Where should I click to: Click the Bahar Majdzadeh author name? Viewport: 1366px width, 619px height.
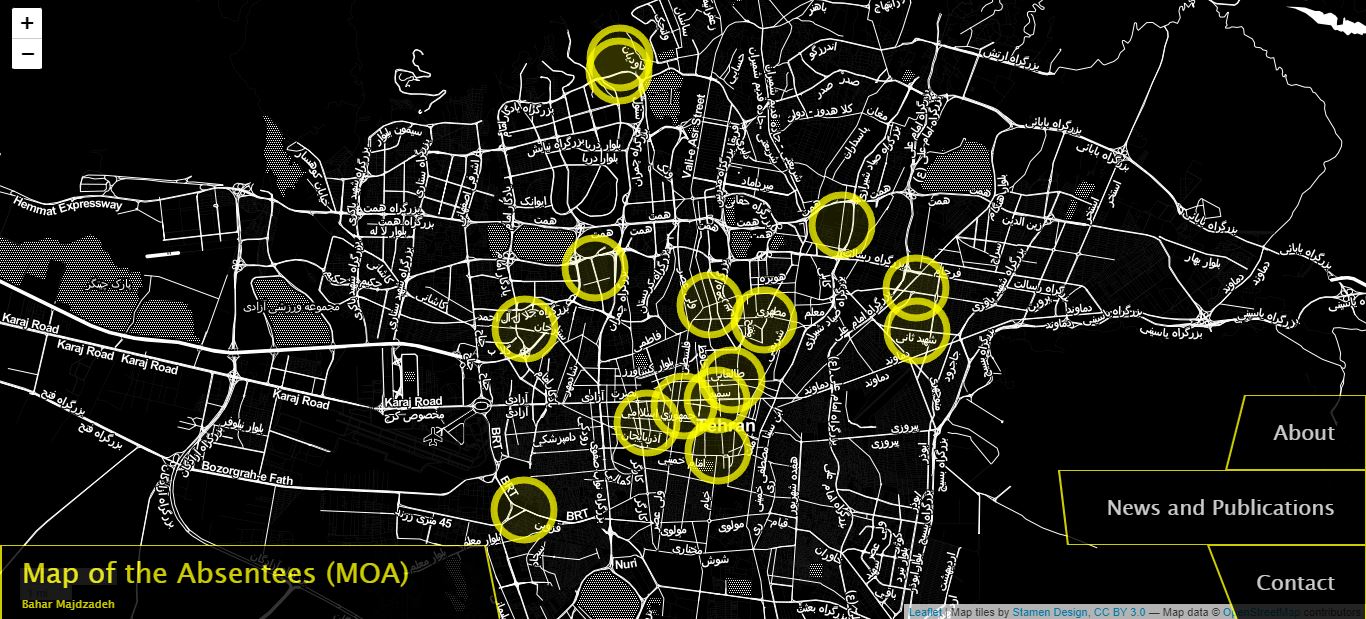tap(68, 604)
